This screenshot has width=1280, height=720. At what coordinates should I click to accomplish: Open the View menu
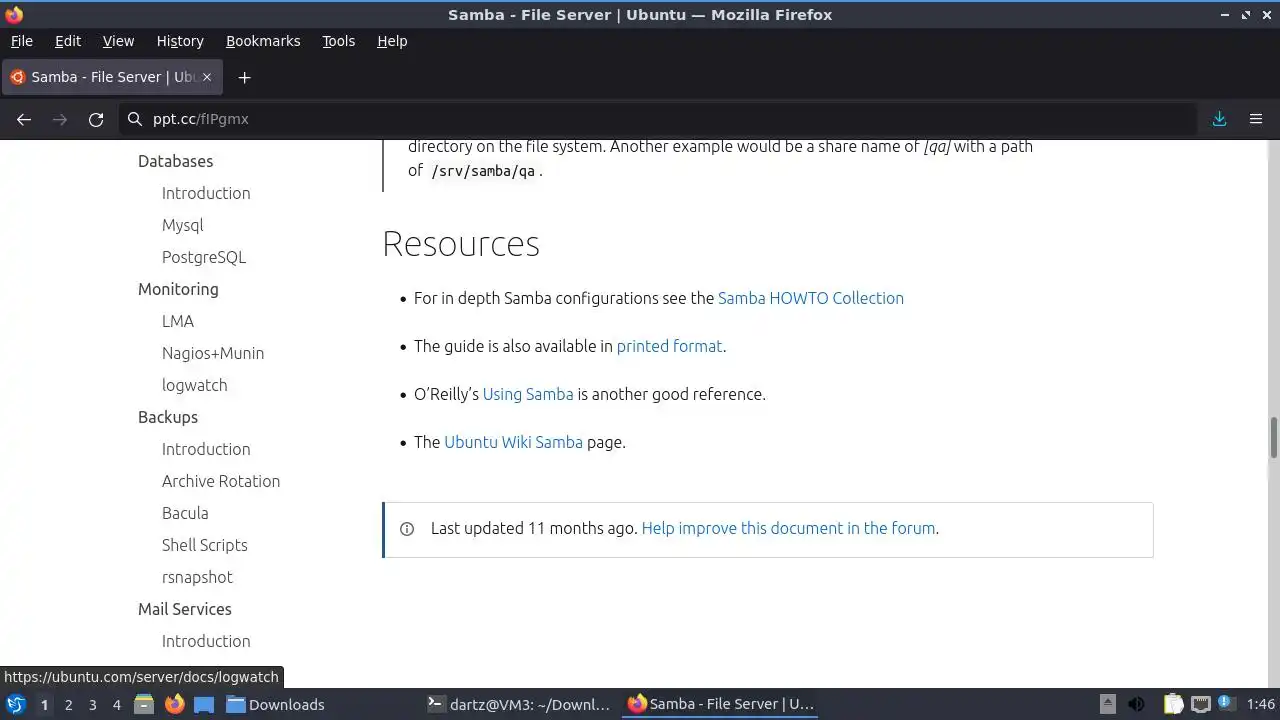118,41
